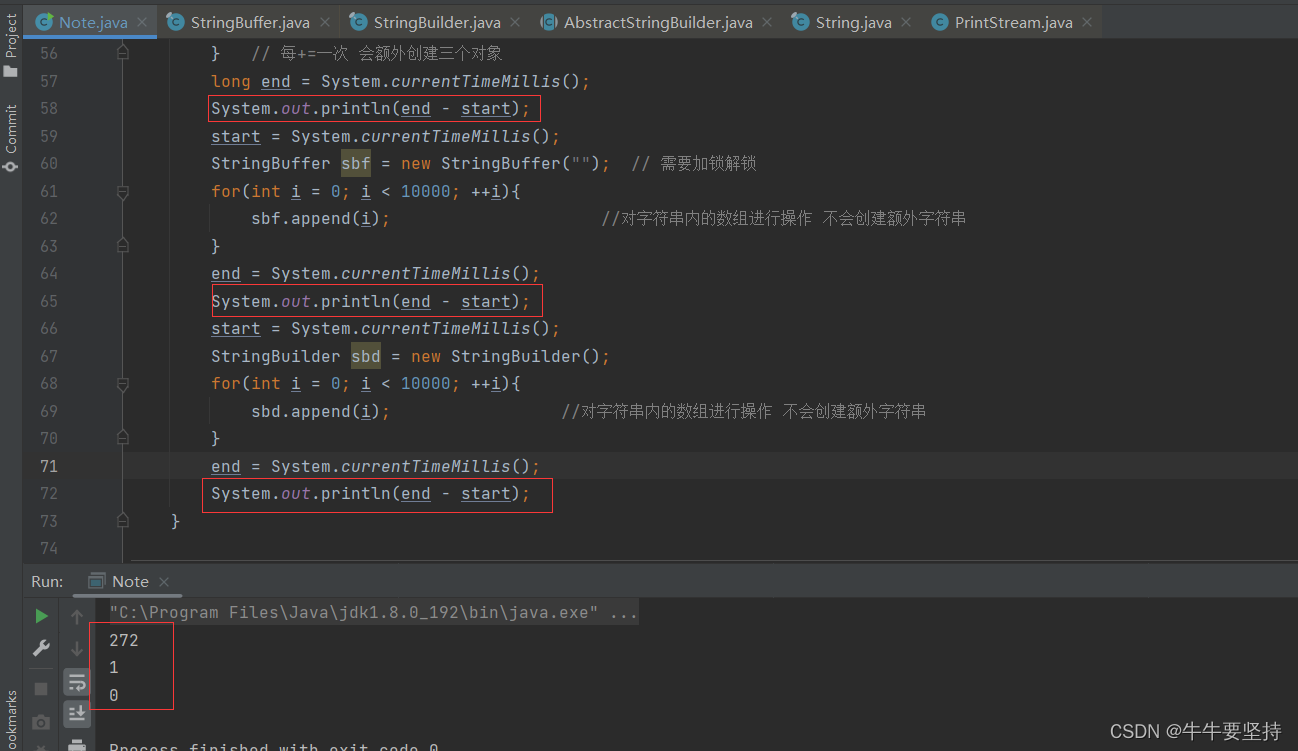Open the Project tool window

click(x=11, y=45)
